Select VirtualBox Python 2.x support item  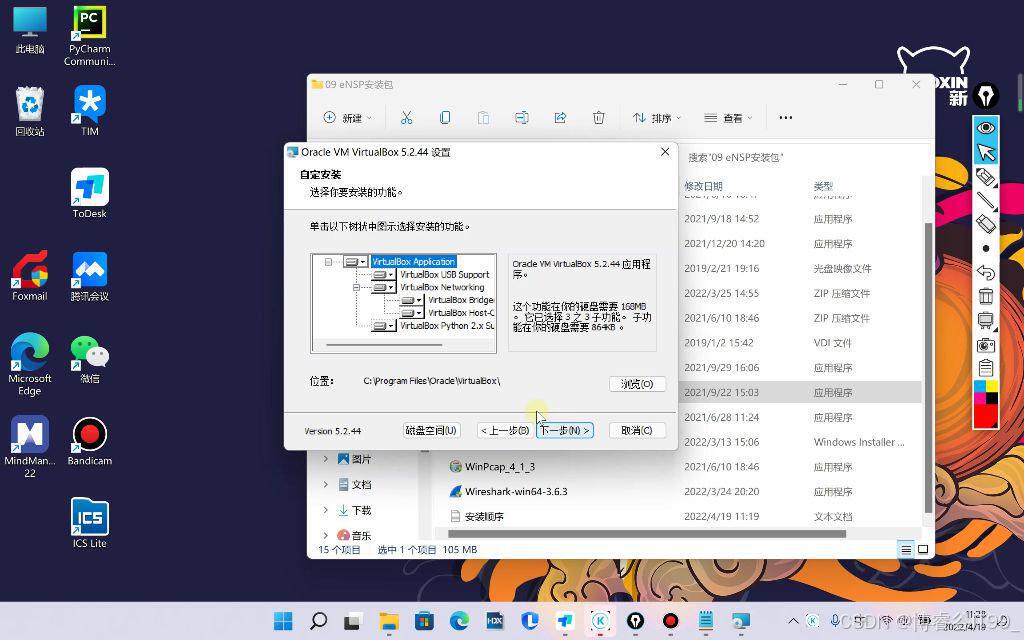[x=447, y=326]
